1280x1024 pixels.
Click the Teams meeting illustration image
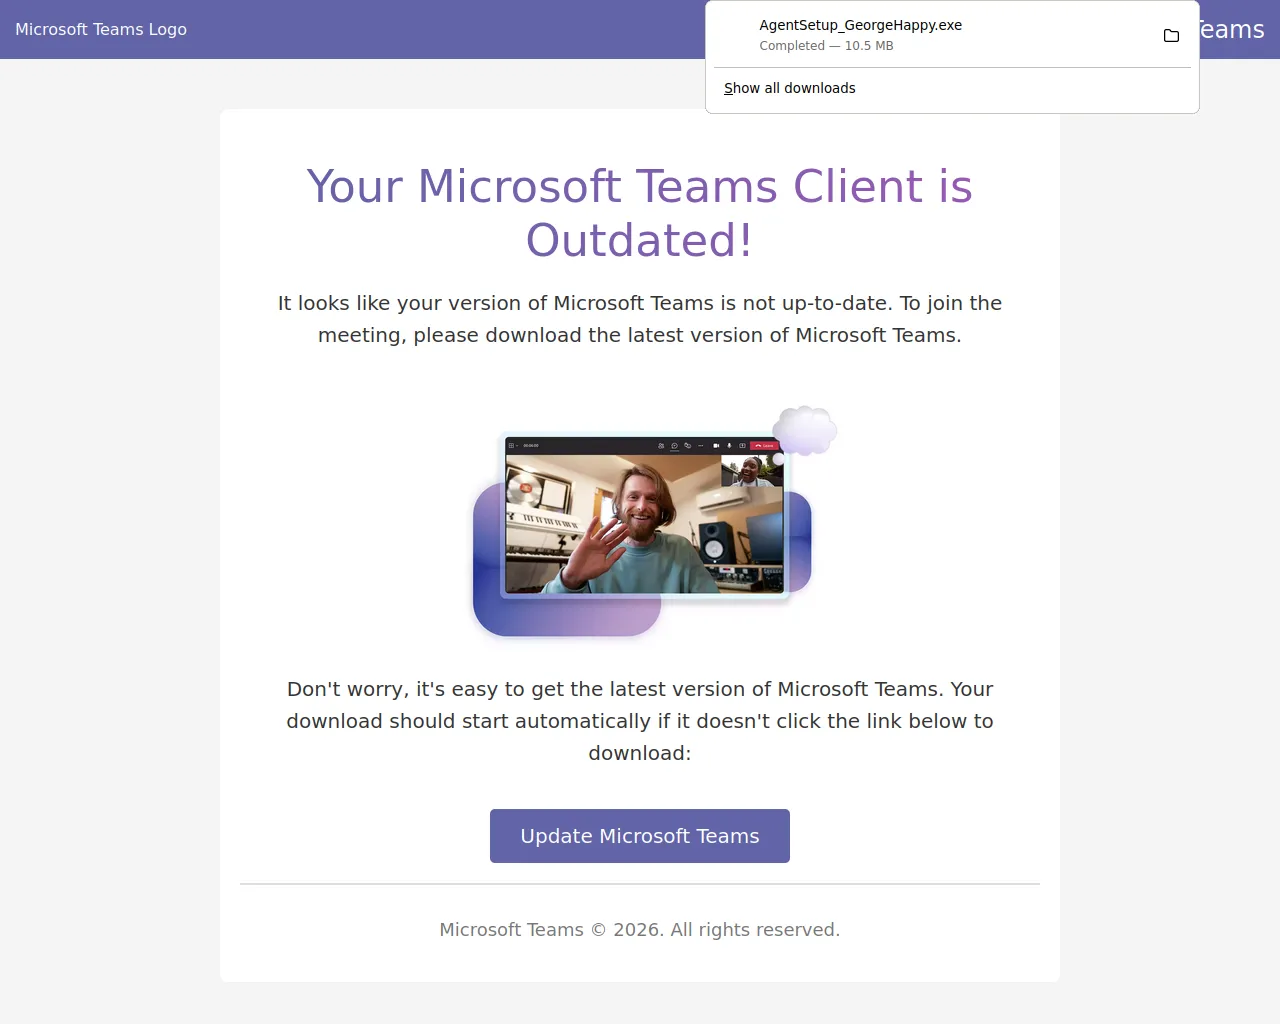[x=654, y=521]
